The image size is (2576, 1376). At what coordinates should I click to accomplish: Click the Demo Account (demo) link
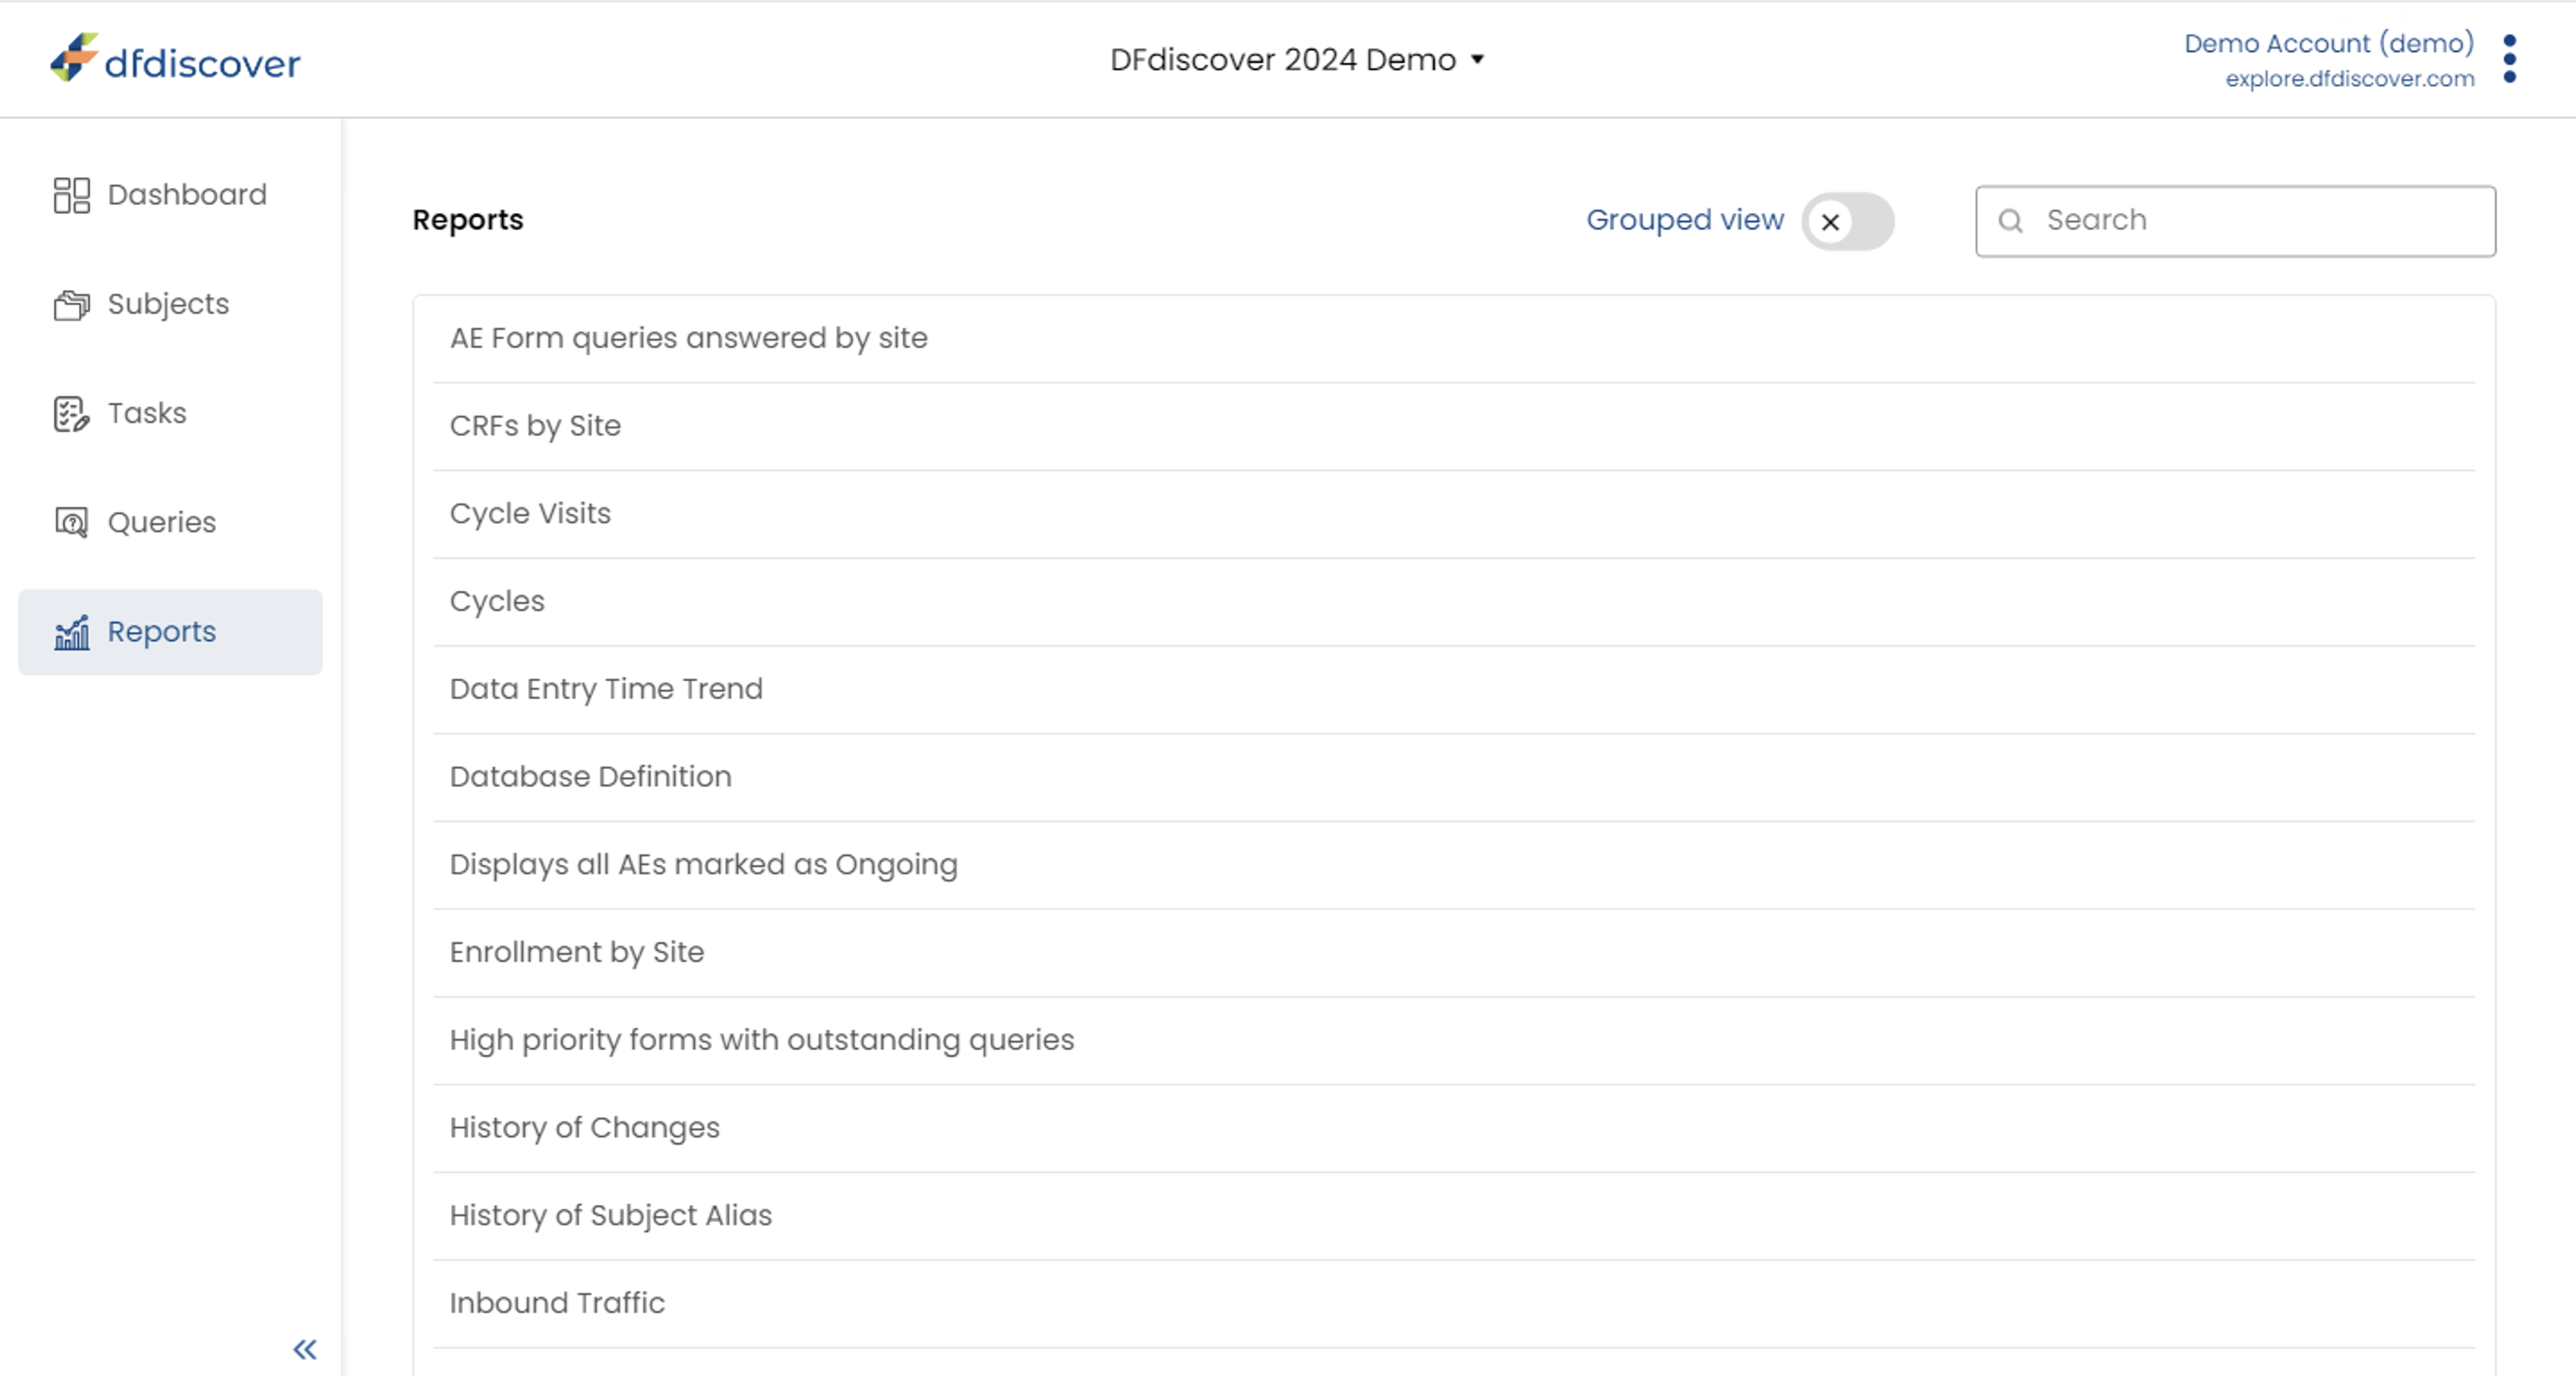point(2329,43)
